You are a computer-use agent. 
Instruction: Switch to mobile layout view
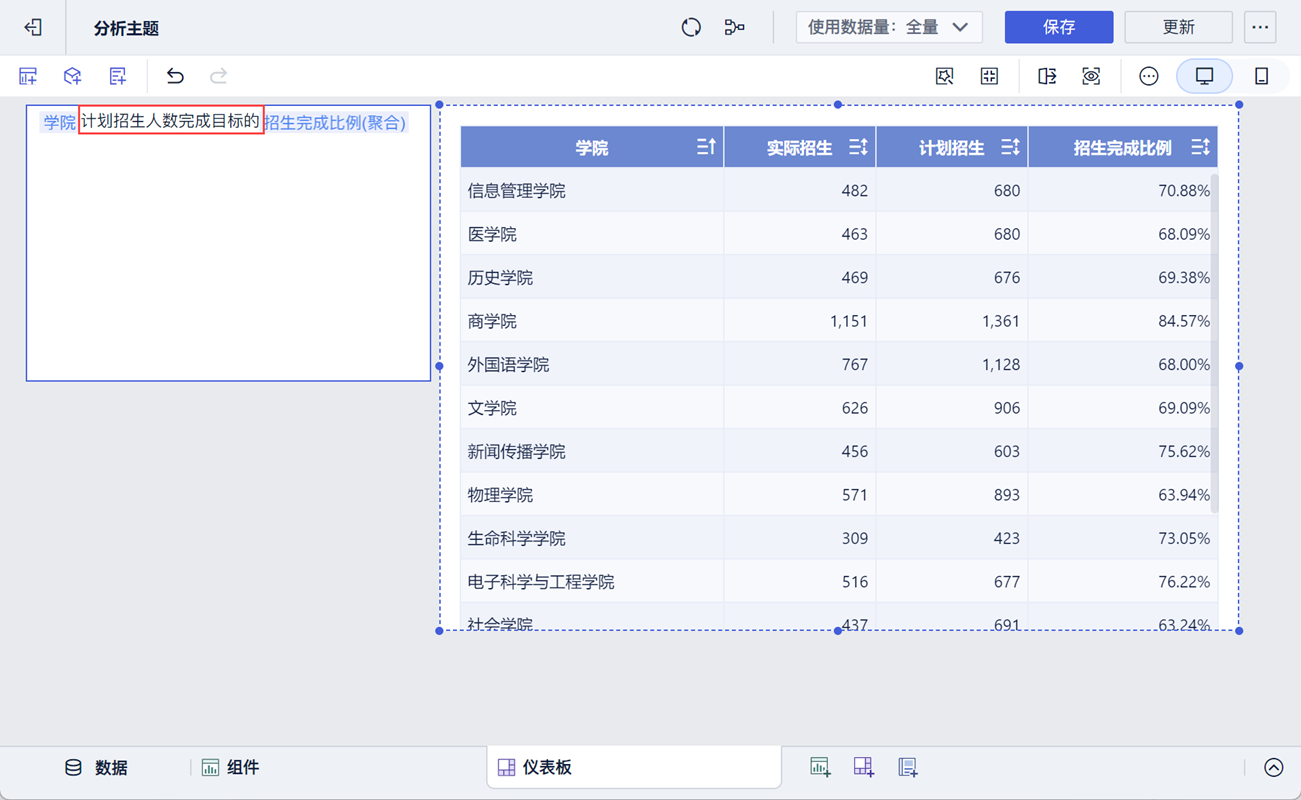[1261, 76]
